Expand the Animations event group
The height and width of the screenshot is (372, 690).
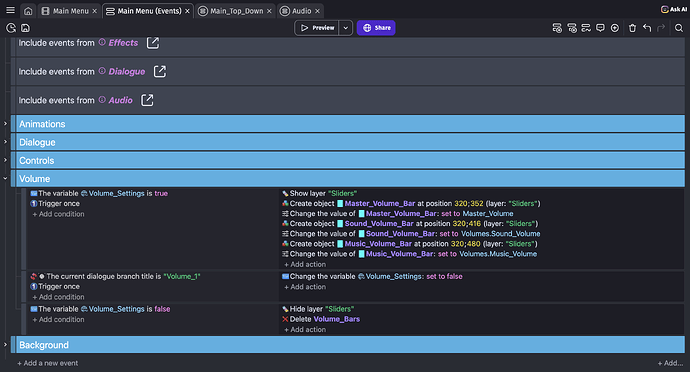pos(5,124)
